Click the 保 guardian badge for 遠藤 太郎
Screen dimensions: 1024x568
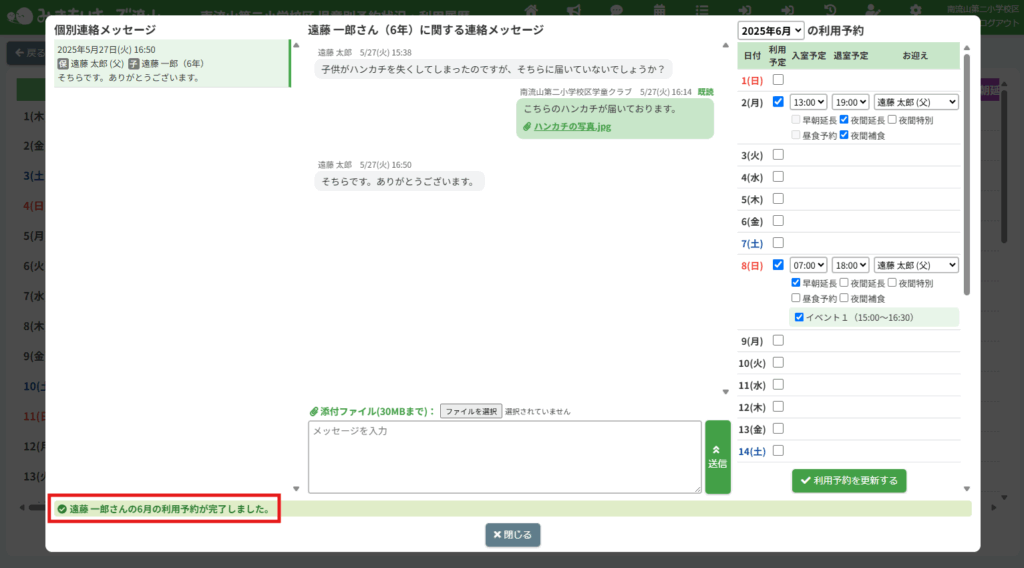(63, 63)
